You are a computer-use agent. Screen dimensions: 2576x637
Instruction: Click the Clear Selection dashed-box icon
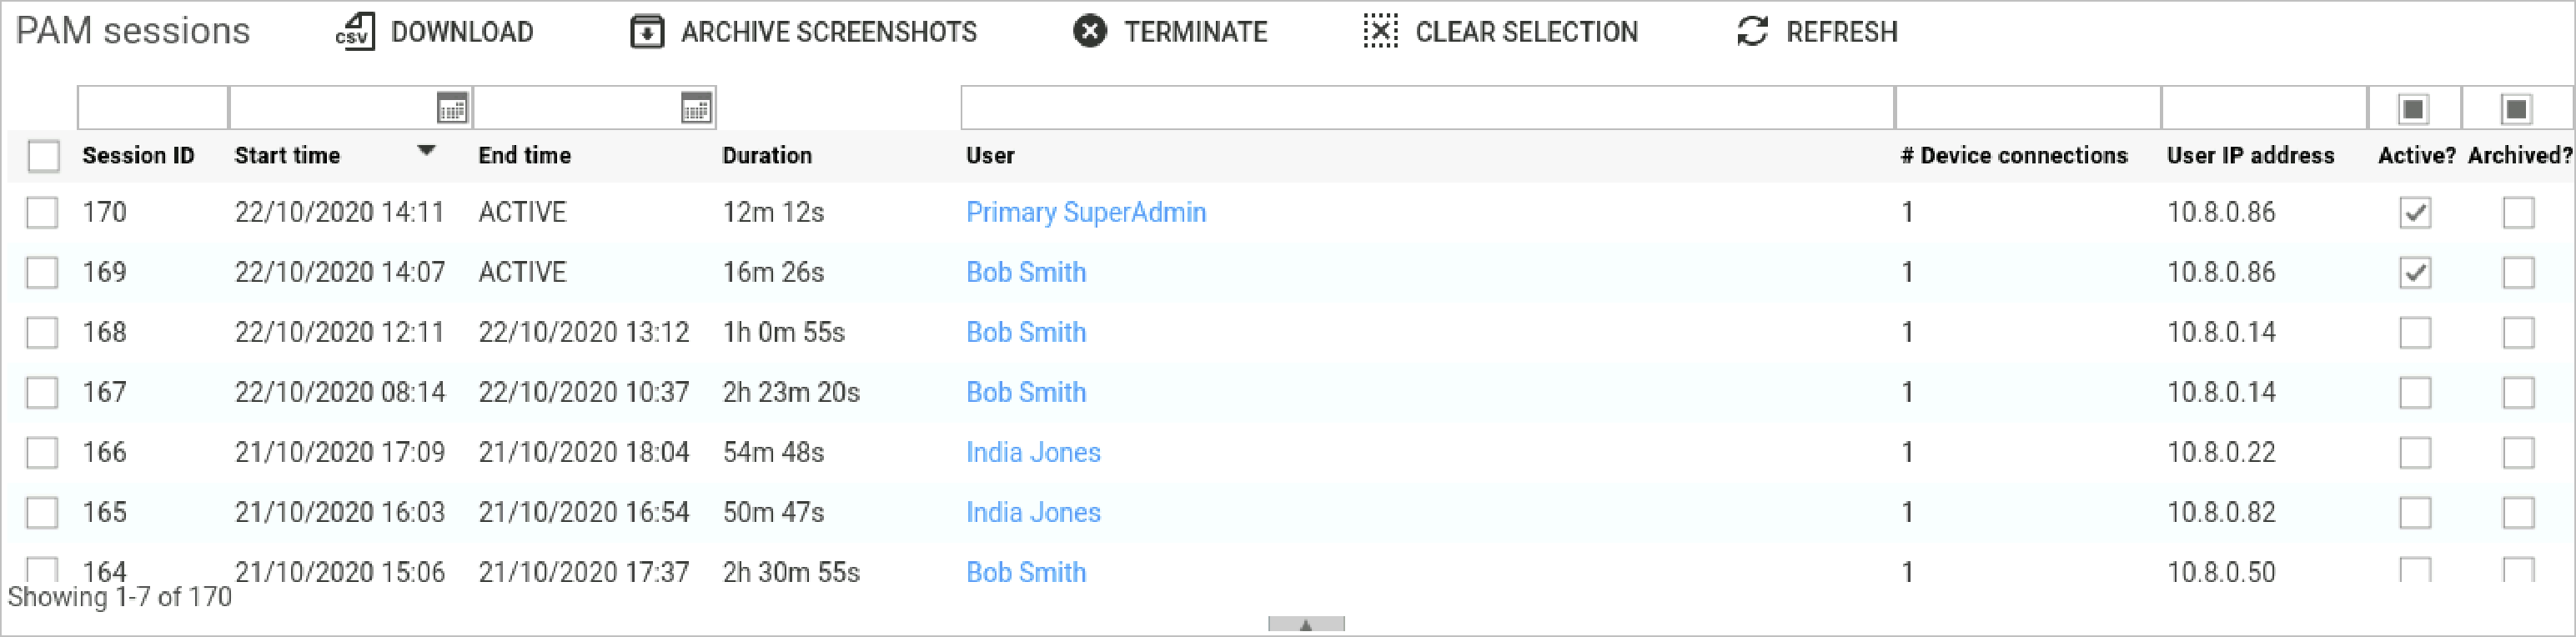[1380, 32]
